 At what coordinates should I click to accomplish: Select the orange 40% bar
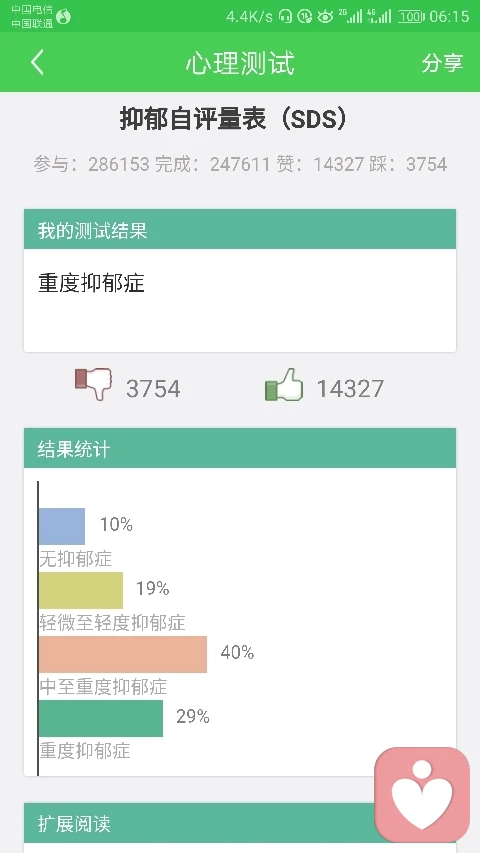[123, 654]
